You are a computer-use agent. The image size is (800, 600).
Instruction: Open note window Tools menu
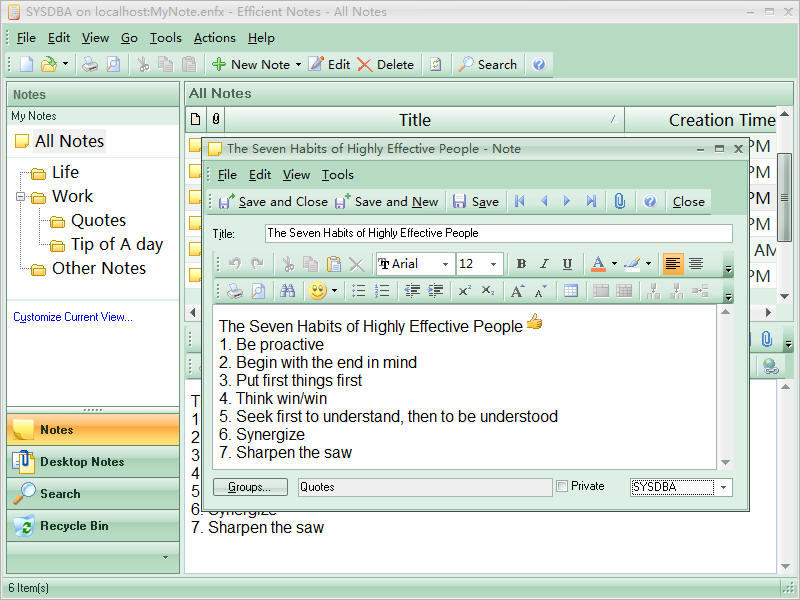(x=338, y=175)
